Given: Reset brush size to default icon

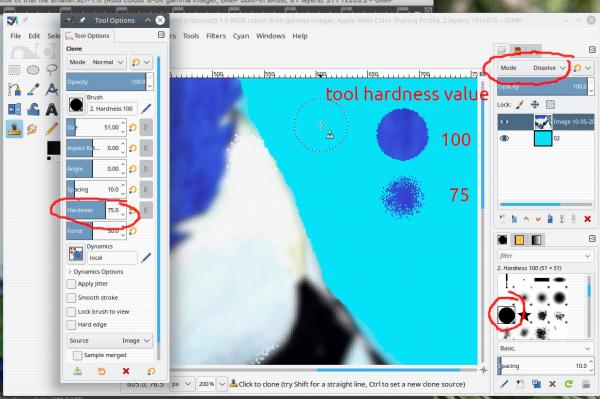Looking at the screenshot, I should 133,127.
